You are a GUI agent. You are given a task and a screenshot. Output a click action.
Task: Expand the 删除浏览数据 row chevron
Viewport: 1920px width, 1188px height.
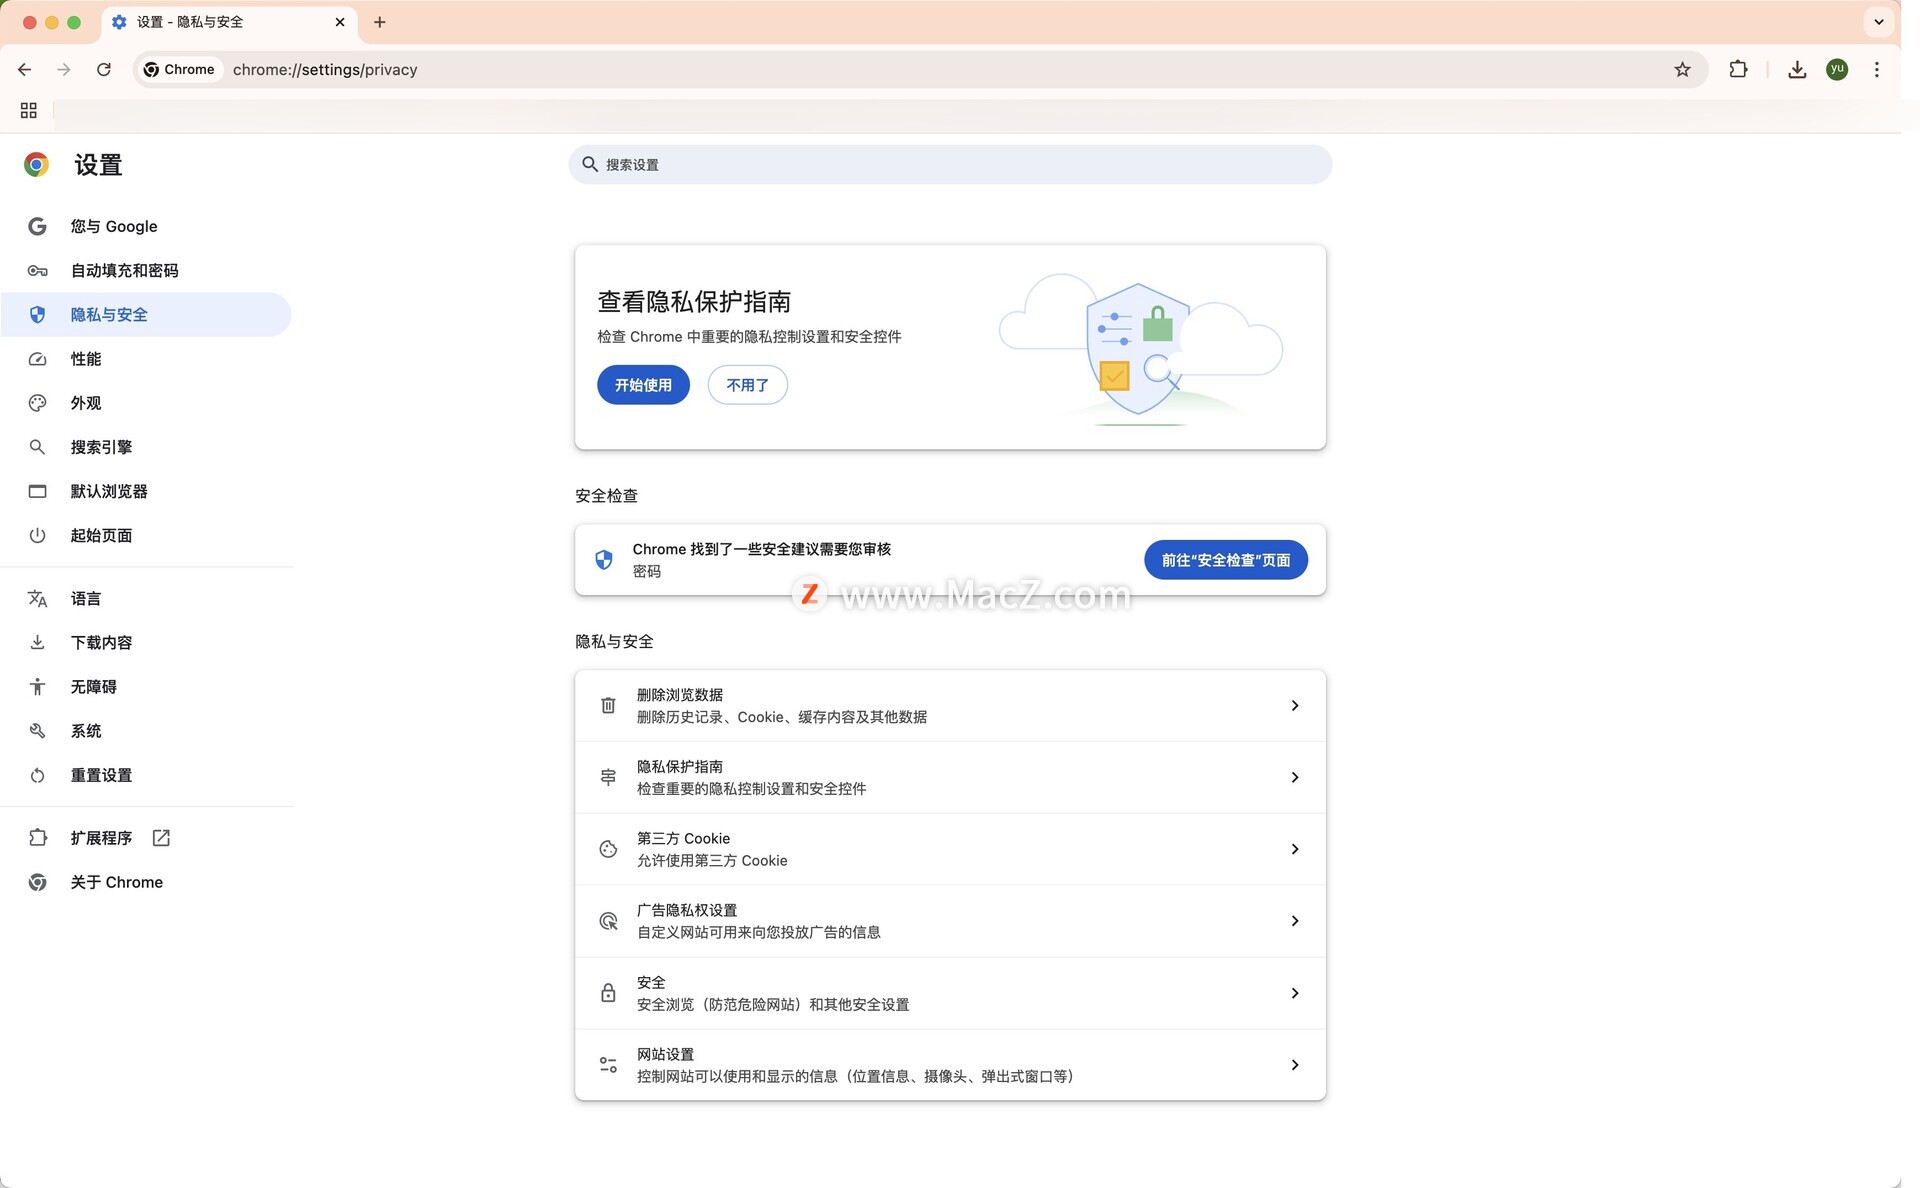(1294, 705)
